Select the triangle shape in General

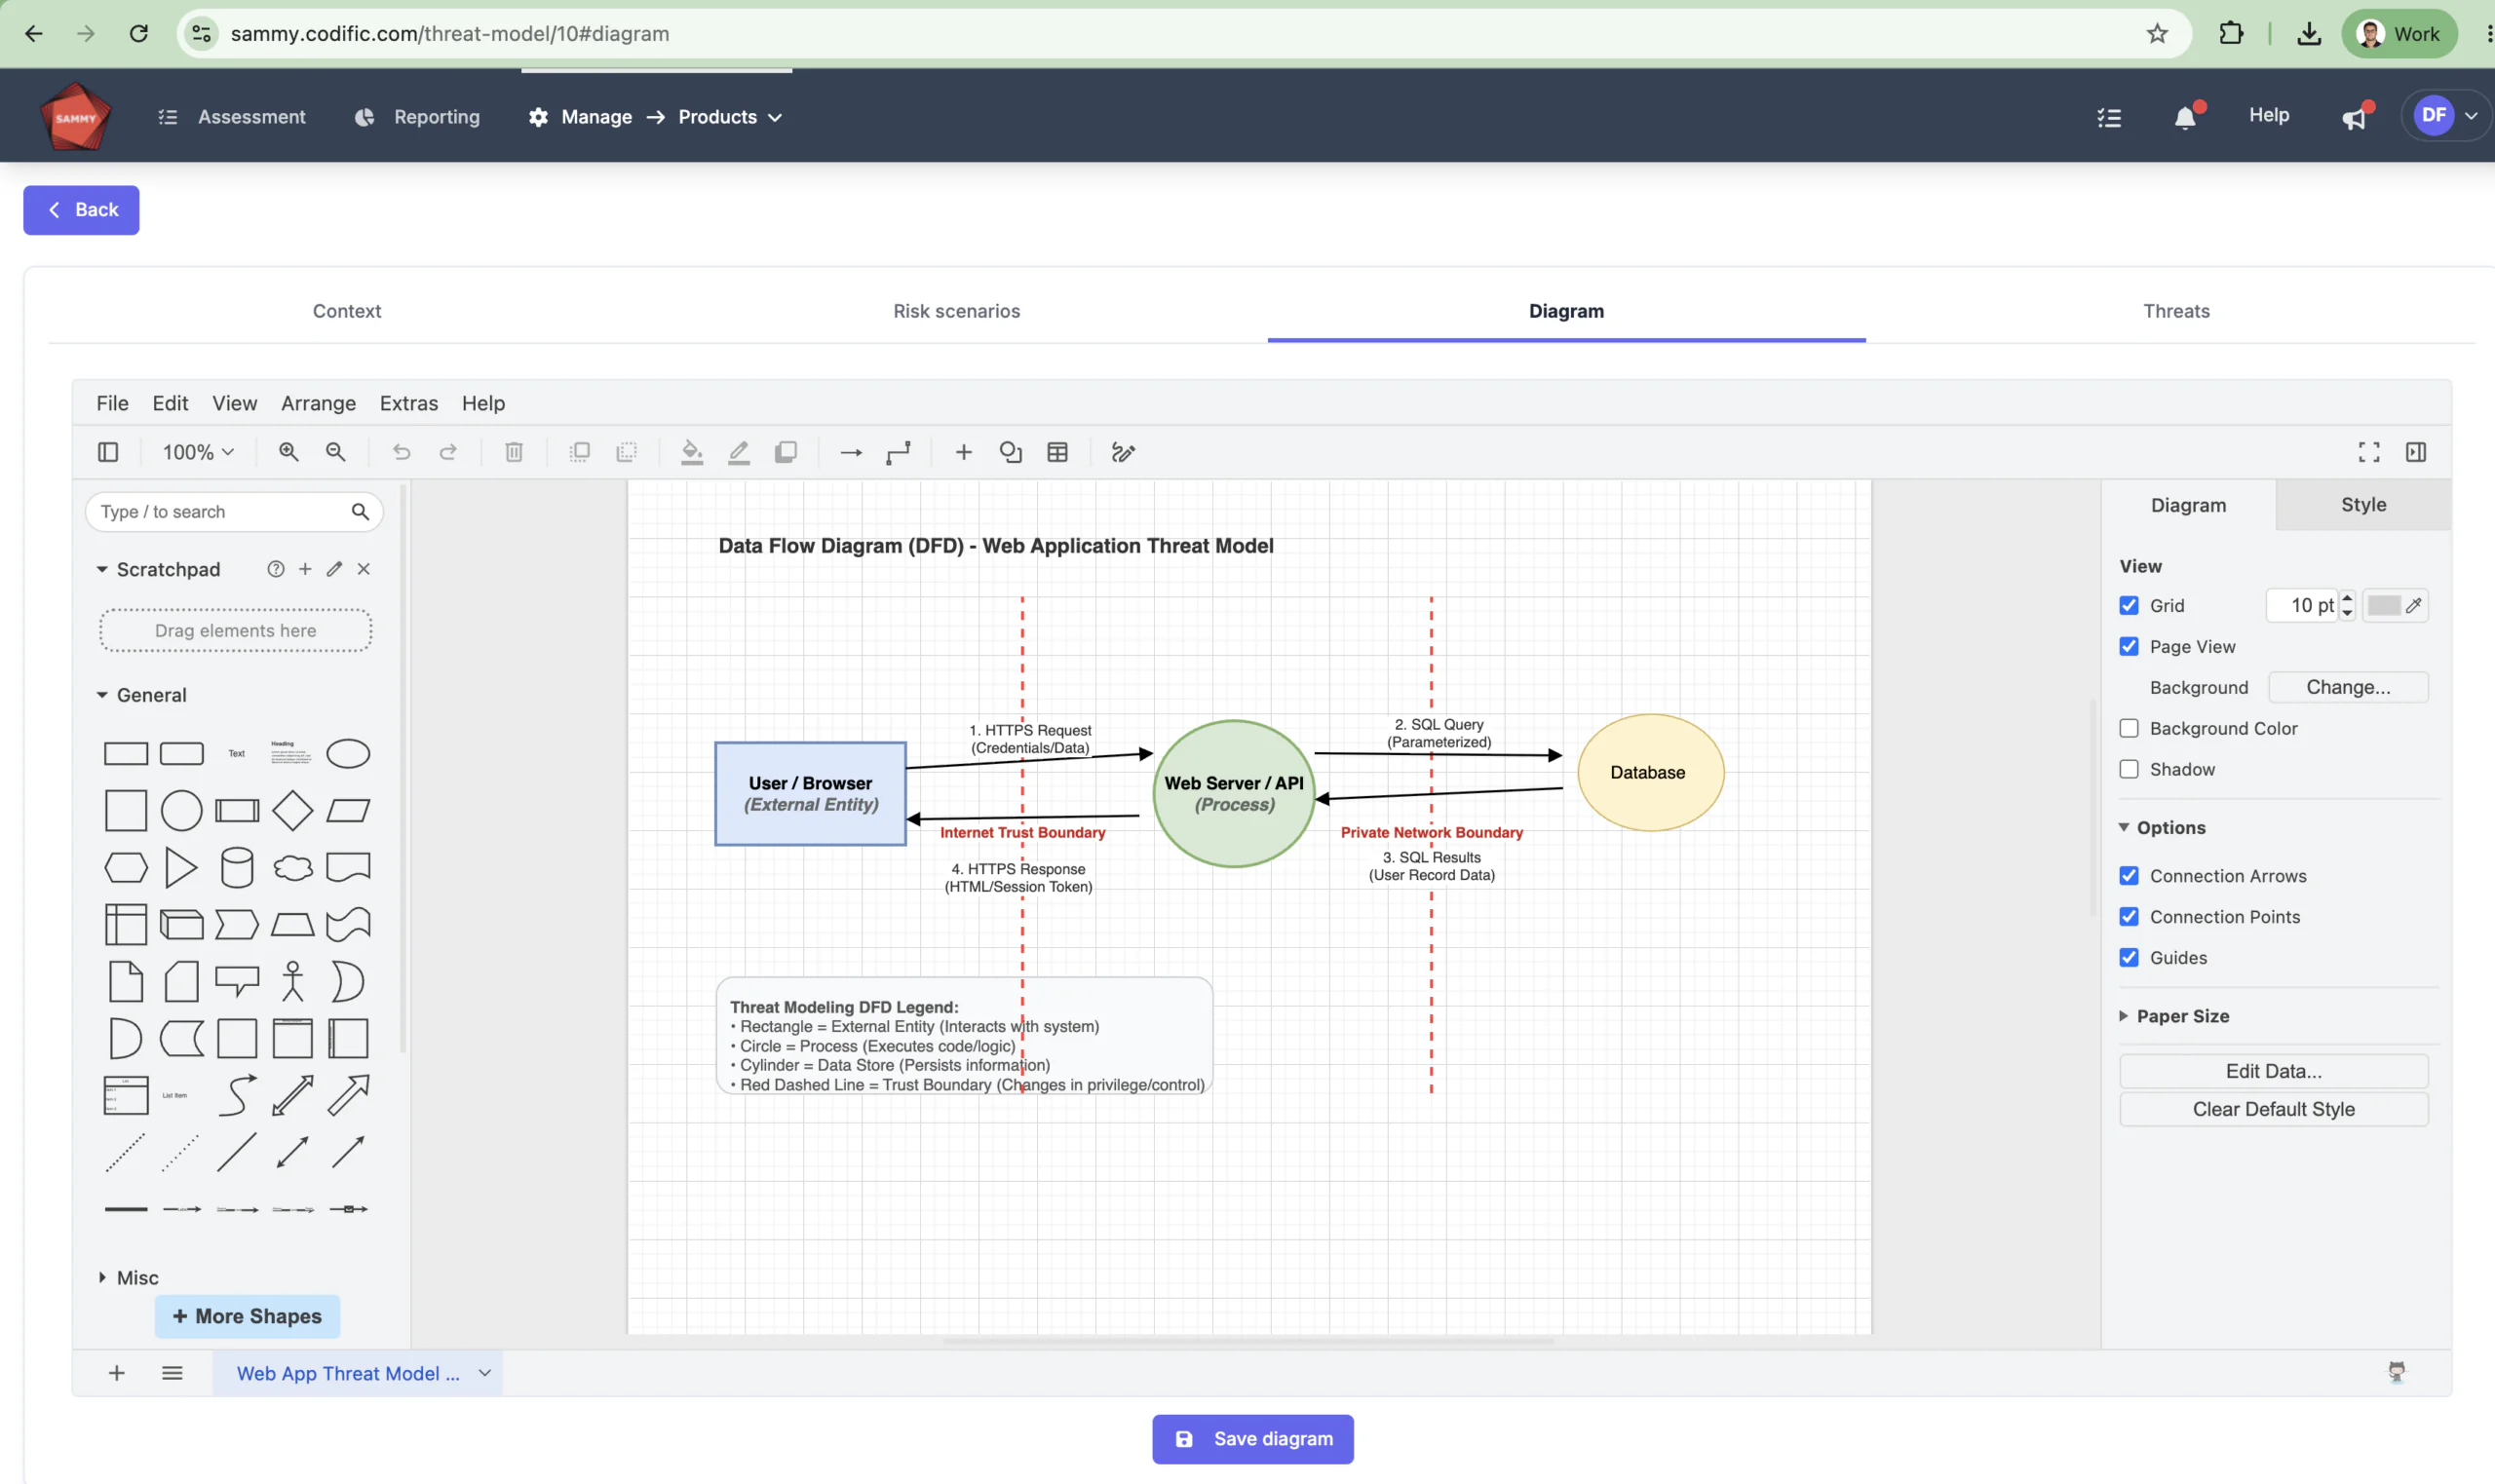point(181,867)
